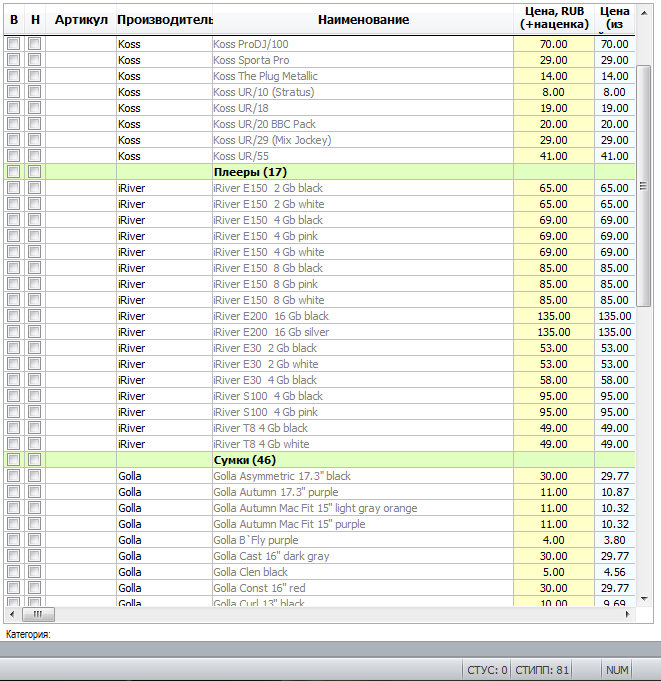Check H box for Golla B`Fly purple
Screen dimensions: 661x681
[x=34, y=540]
